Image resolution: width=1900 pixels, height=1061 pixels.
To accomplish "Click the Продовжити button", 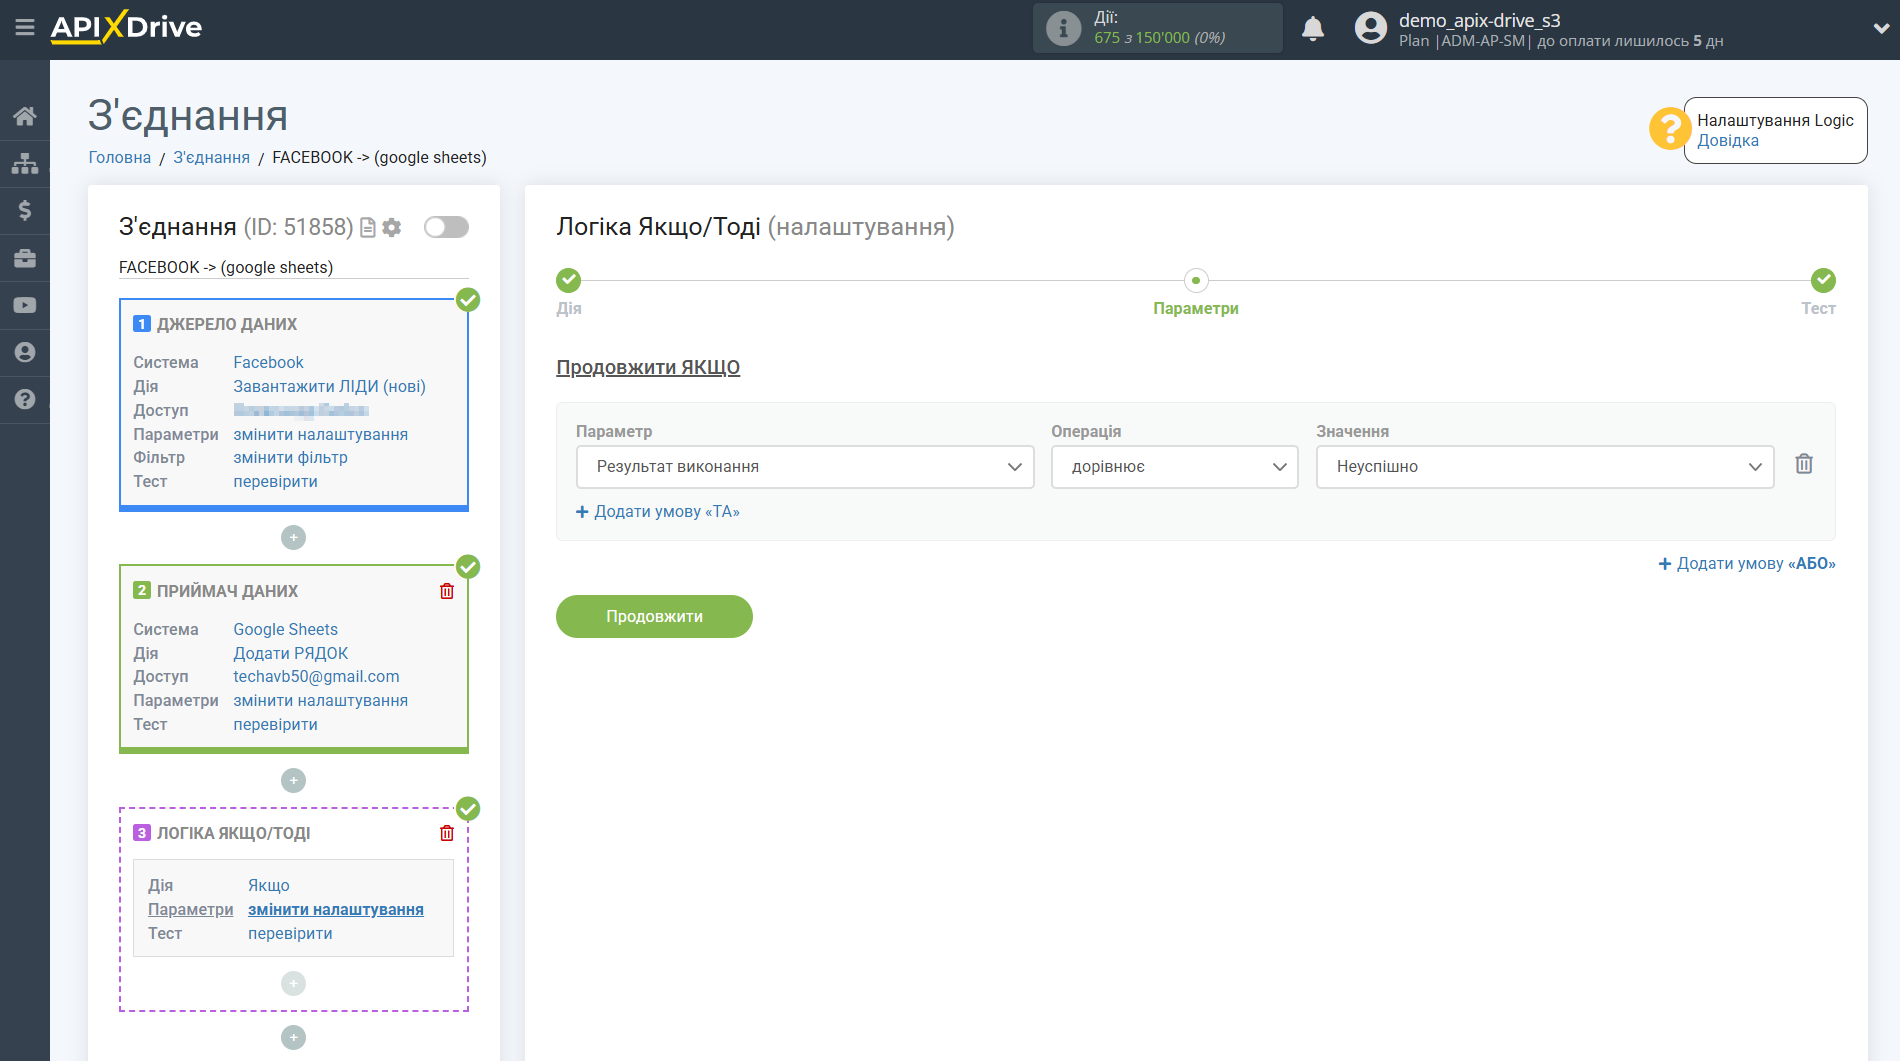I will click(x=654, y=617).
